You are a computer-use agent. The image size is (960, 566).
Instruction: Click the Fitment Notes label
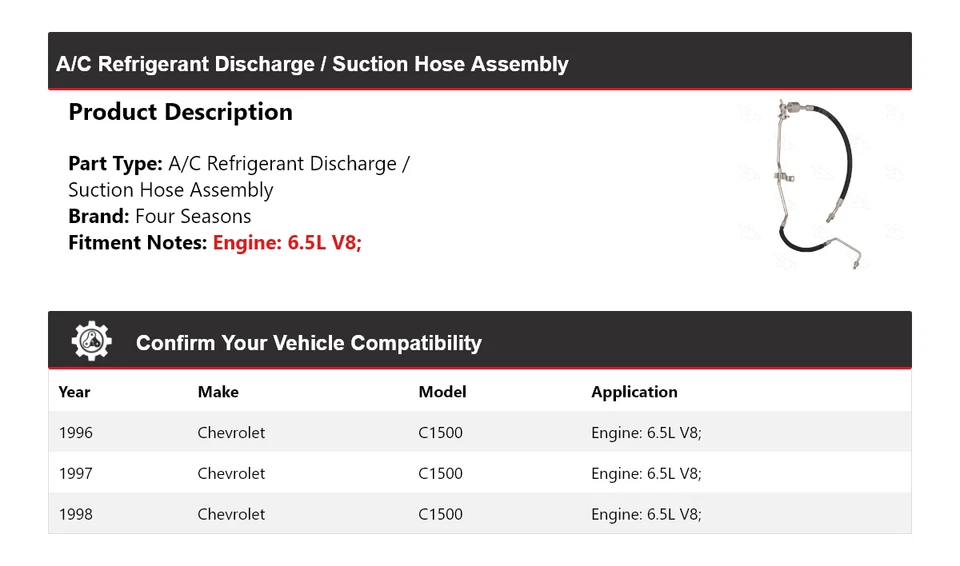coord(138,242)
